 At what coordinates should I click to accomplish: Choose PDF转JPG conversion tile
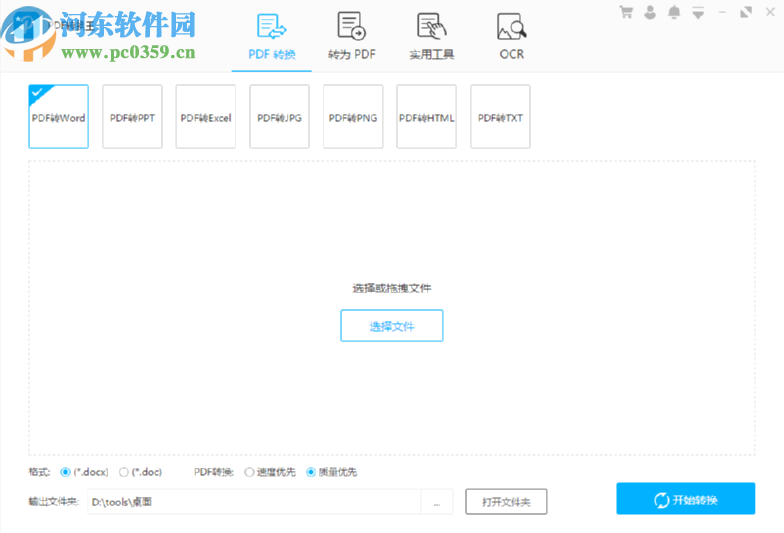click(279, 117)
